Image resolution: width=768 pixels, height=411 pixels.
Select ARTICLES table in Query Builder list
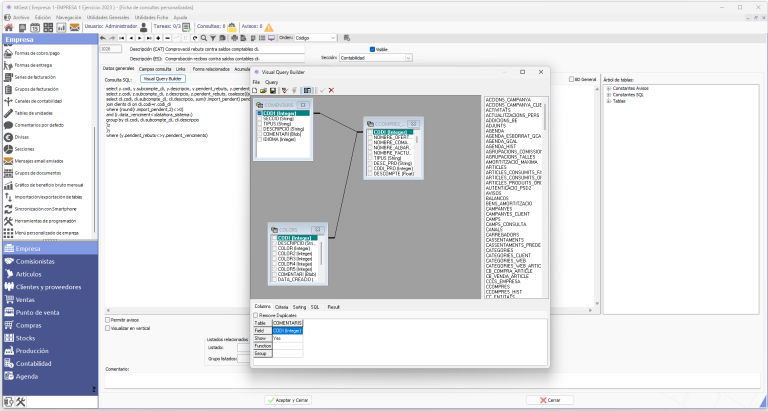[x=496, y=167]
